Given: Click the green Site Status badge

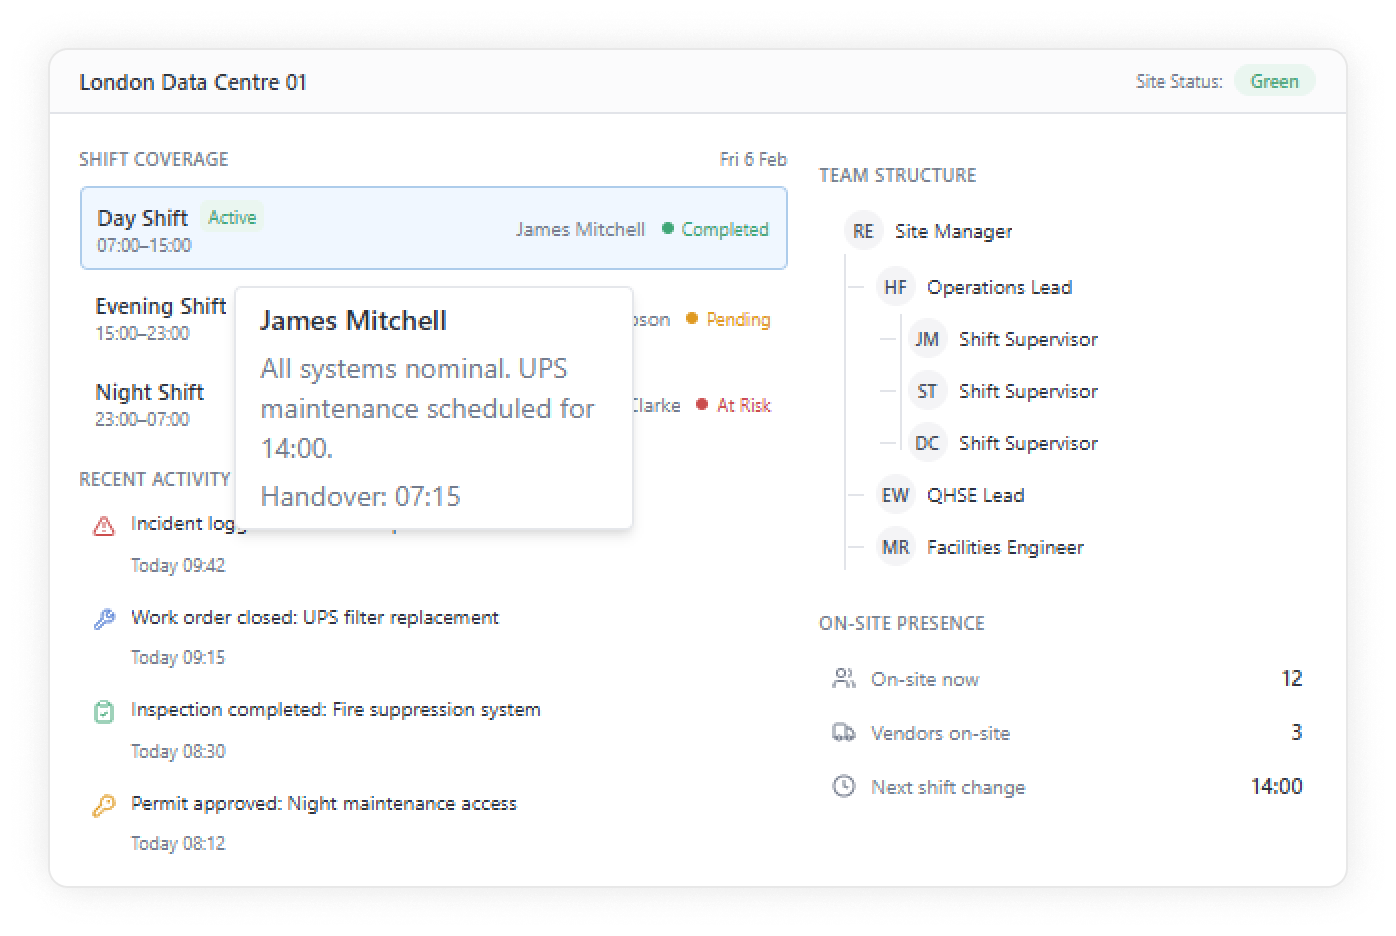Looking at the screenshot, I should tap(1274, 82).
